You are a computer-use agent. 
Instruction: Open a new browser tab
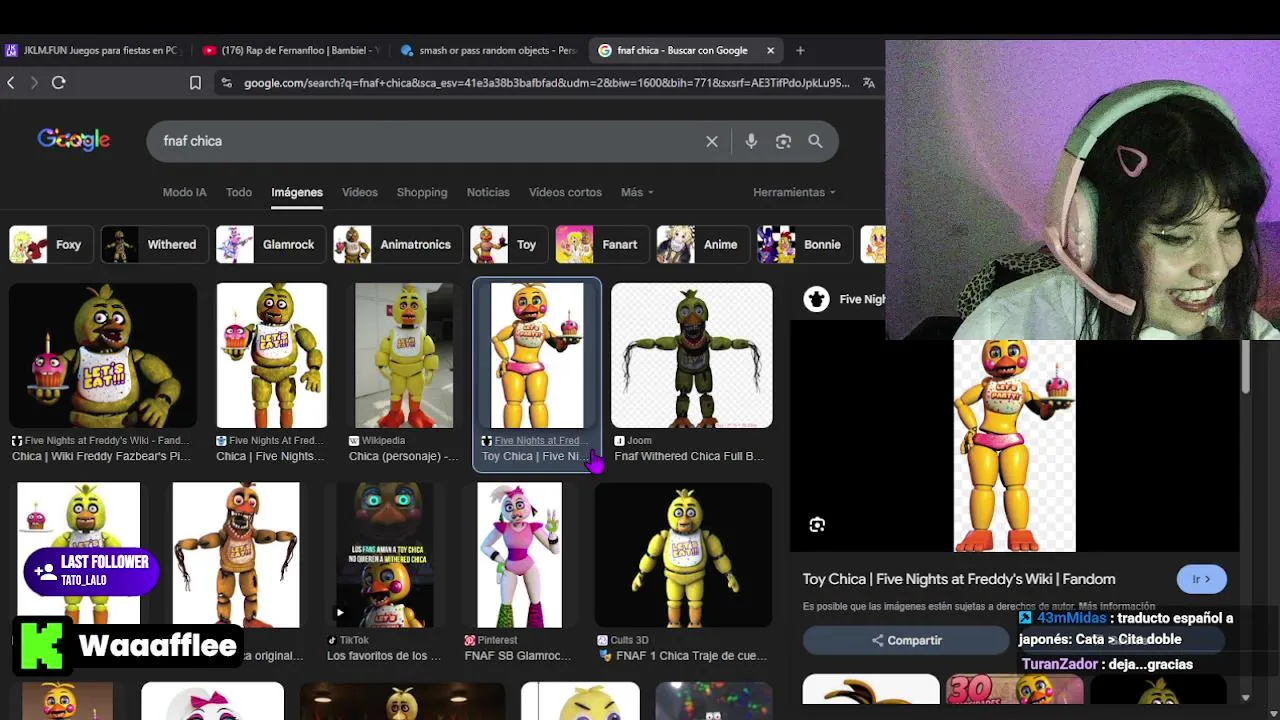pyautogui.click(x=800, y=50)
